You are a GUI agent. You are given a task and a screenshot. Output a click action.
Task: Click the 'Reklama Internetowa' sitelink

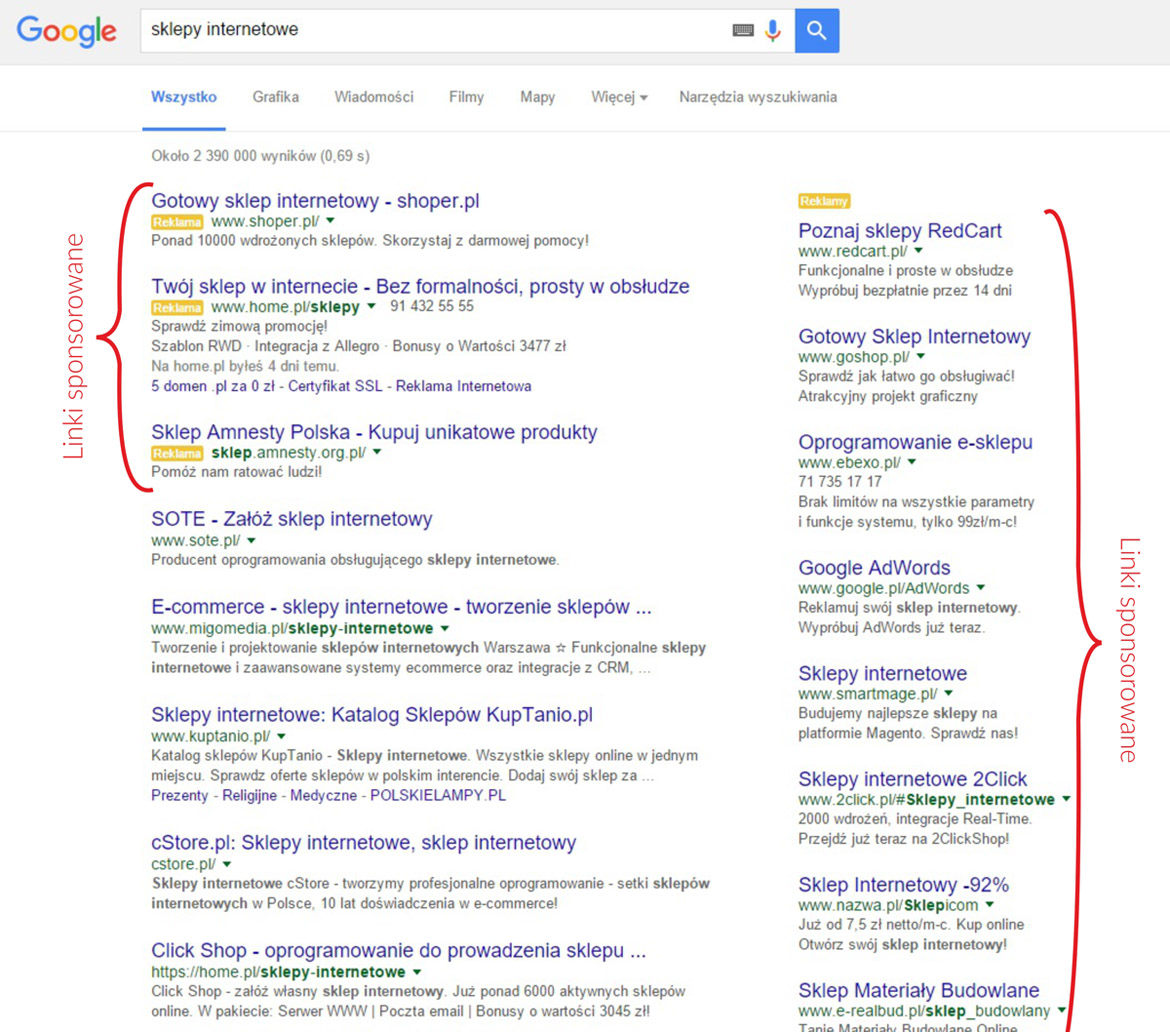click(463, 387)
